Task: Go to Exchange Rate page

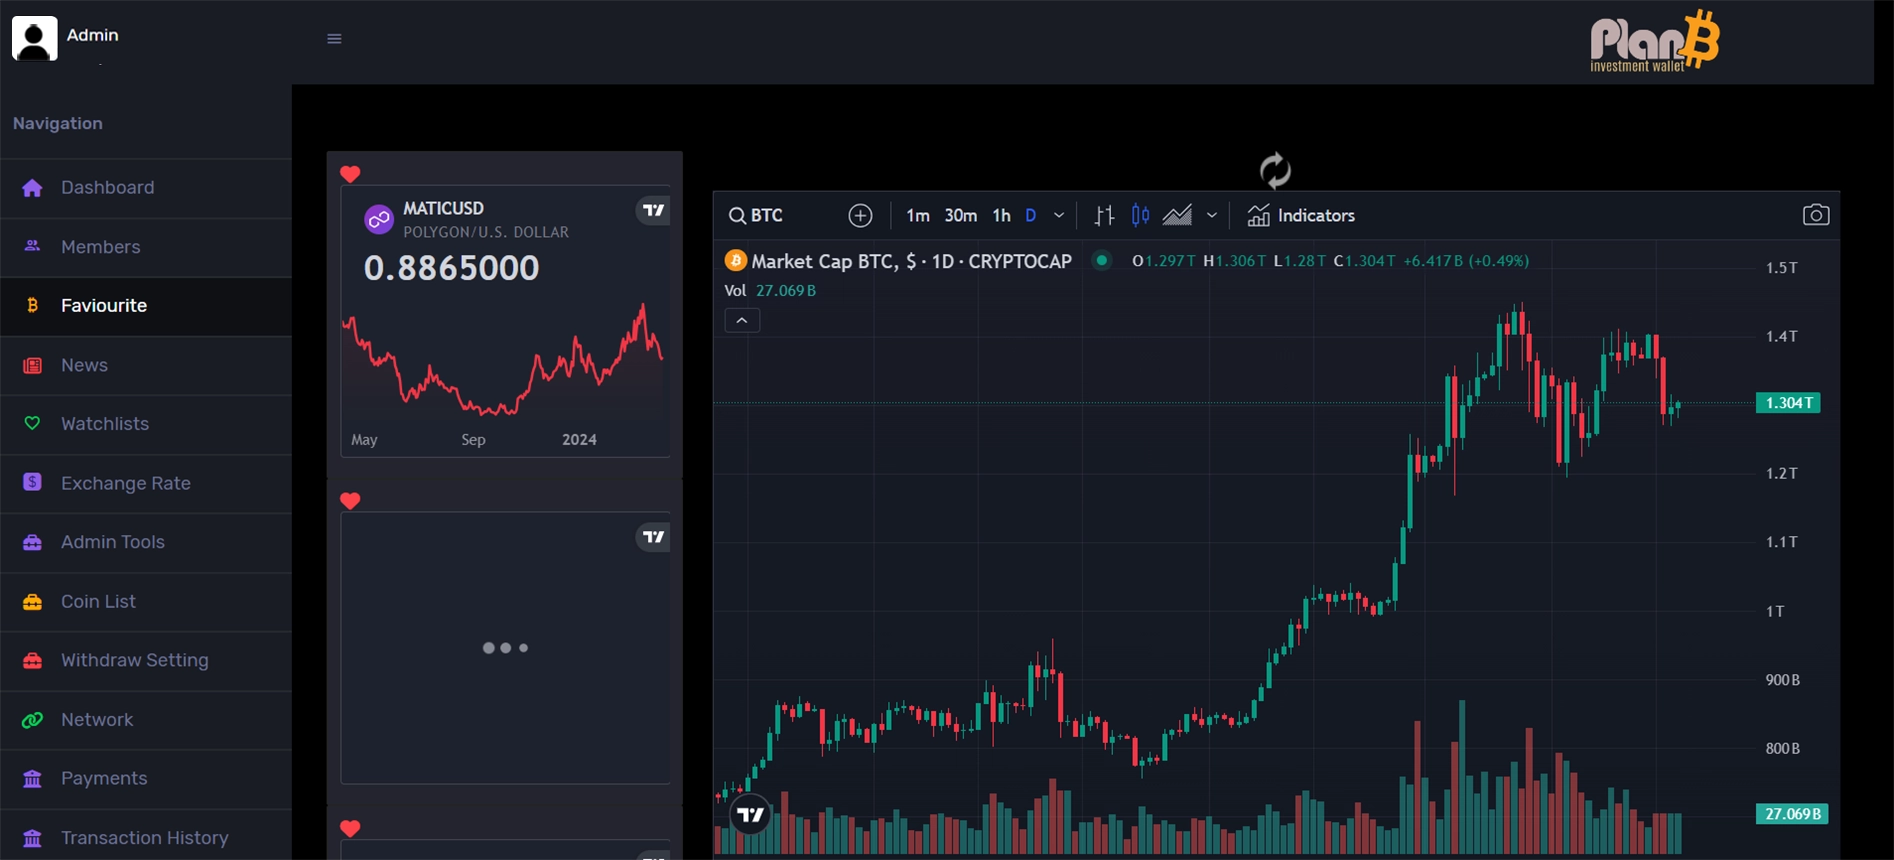Action: pos(146,483)
